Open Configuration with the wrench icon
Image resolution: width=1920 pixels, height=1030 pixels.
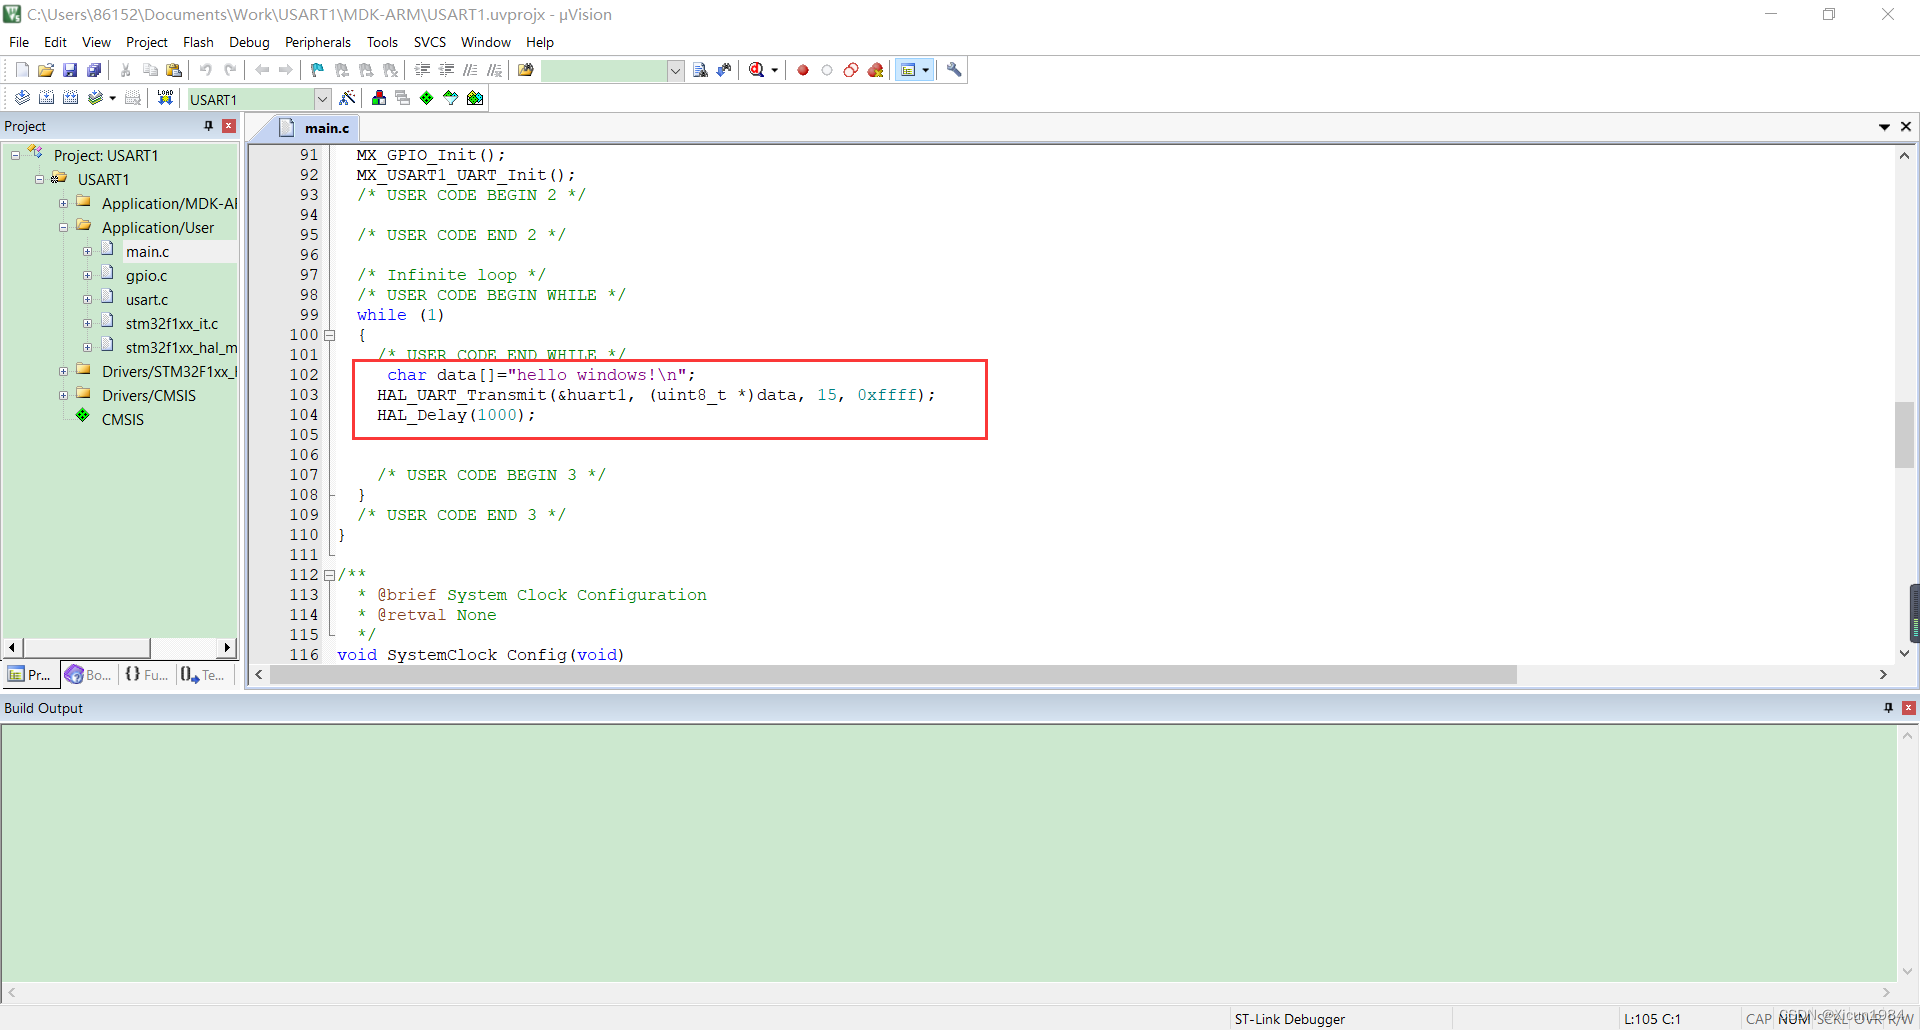[x=955, y=70]
